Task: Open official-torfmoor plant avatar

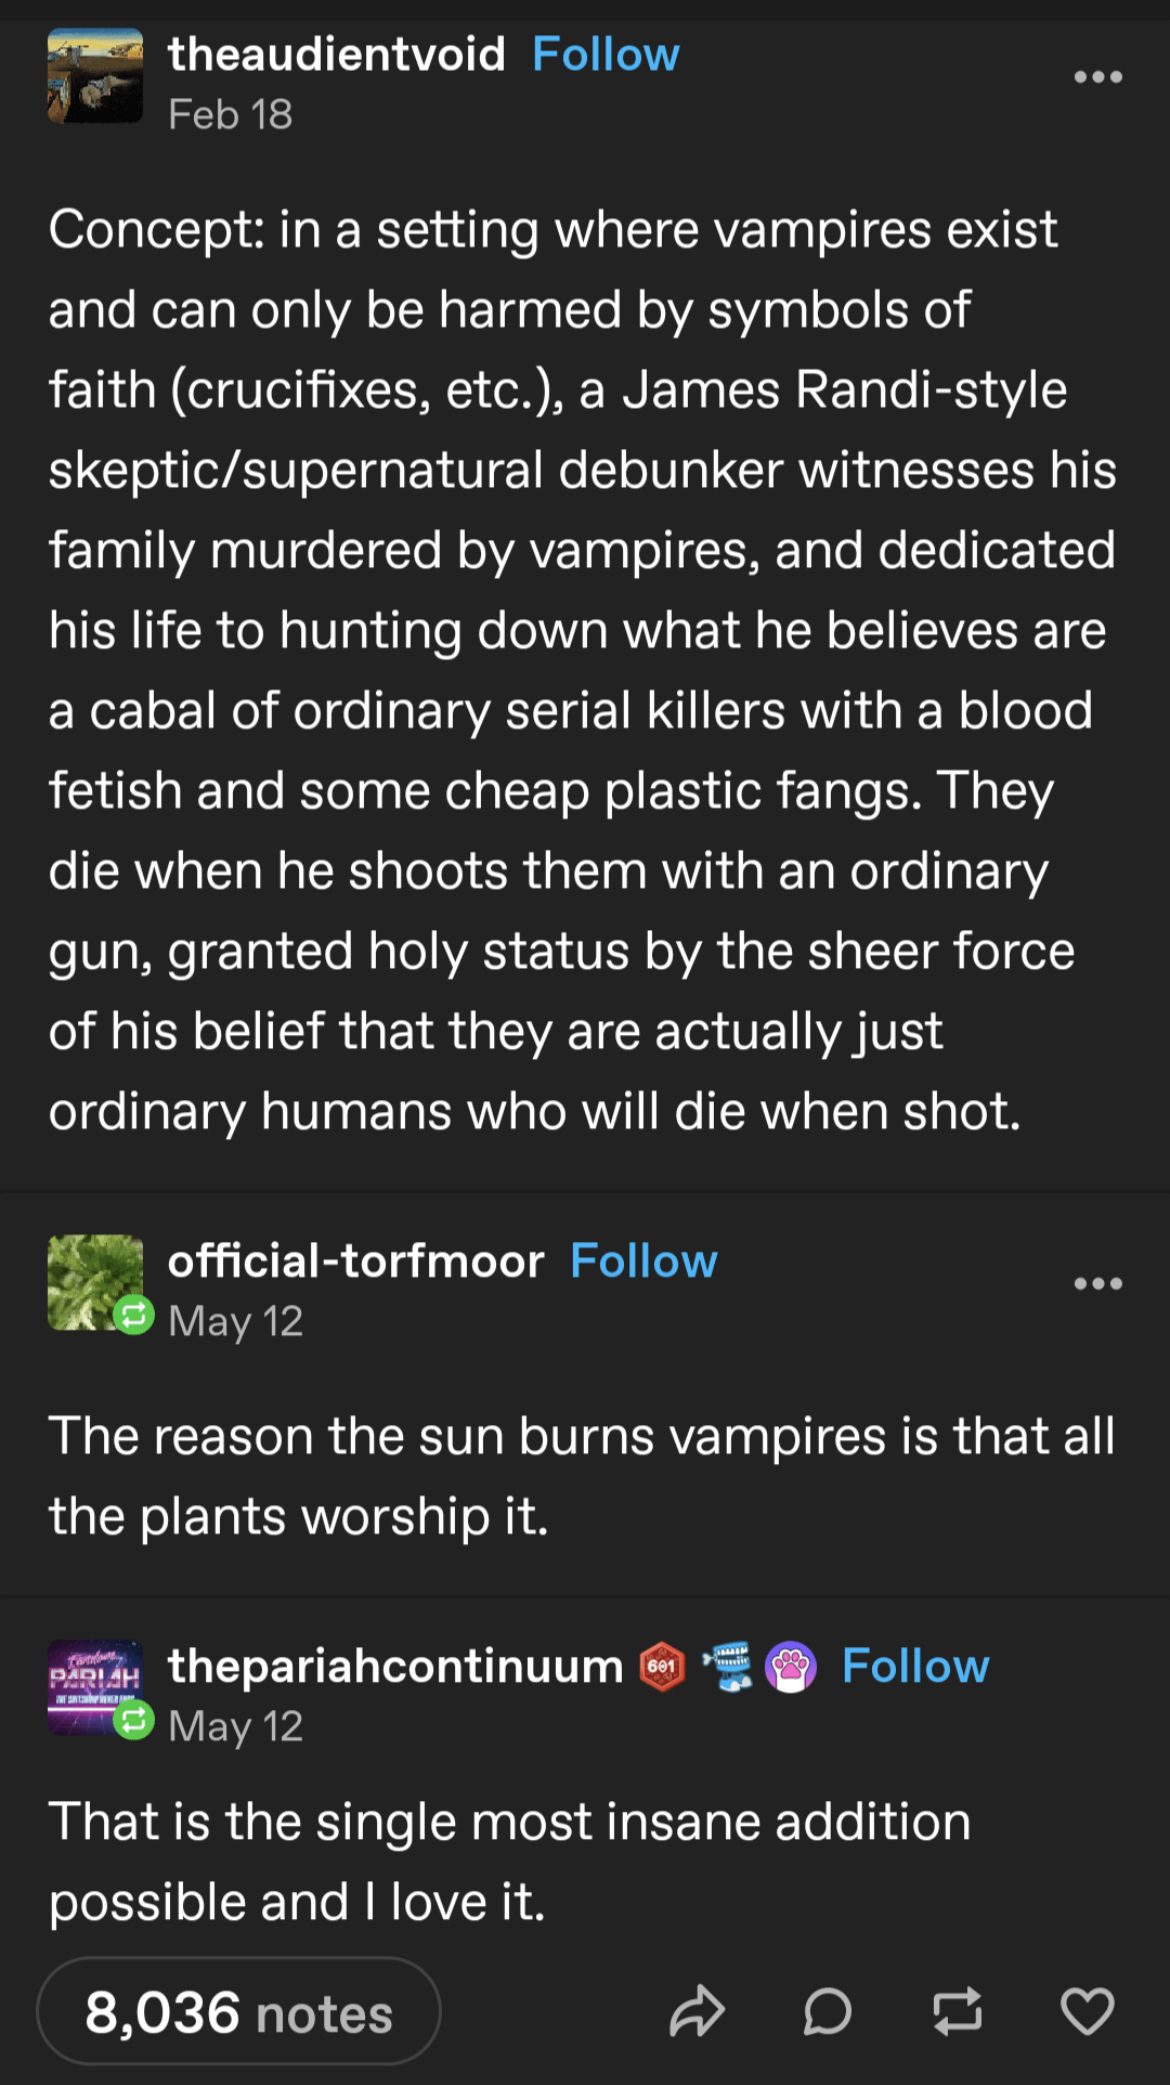Action: click(95, 1282)
